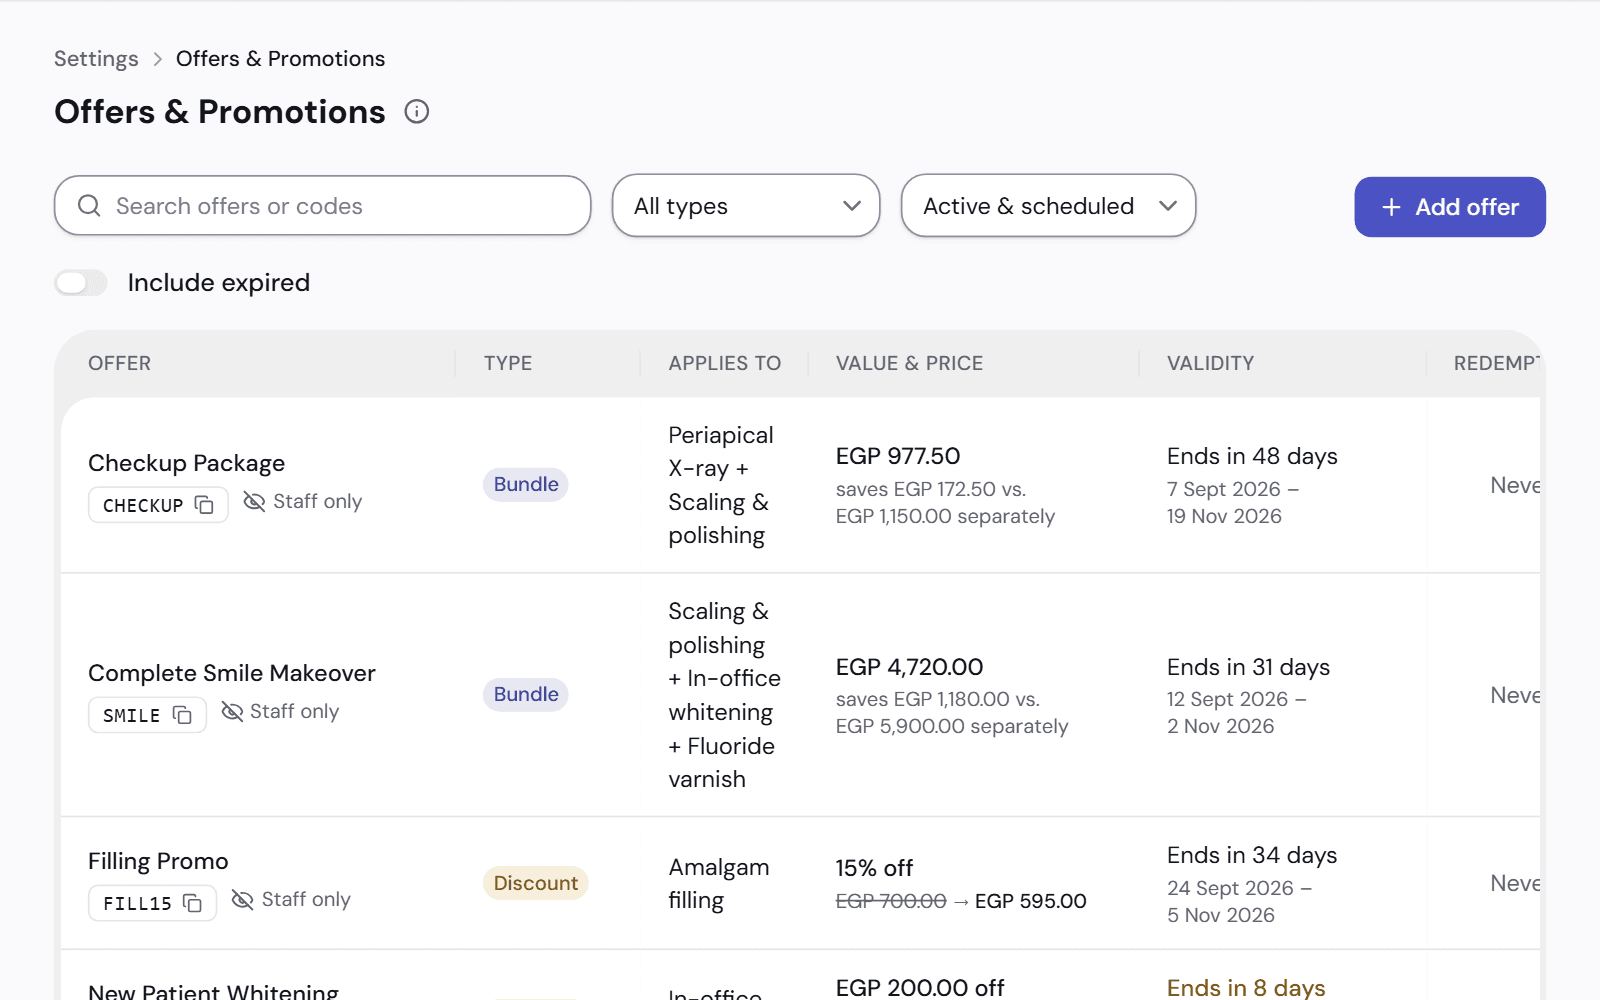Click Ends in 8 days validity
The image size is (1600, 1000).
pyautogui.click(x=1246, y=988)
